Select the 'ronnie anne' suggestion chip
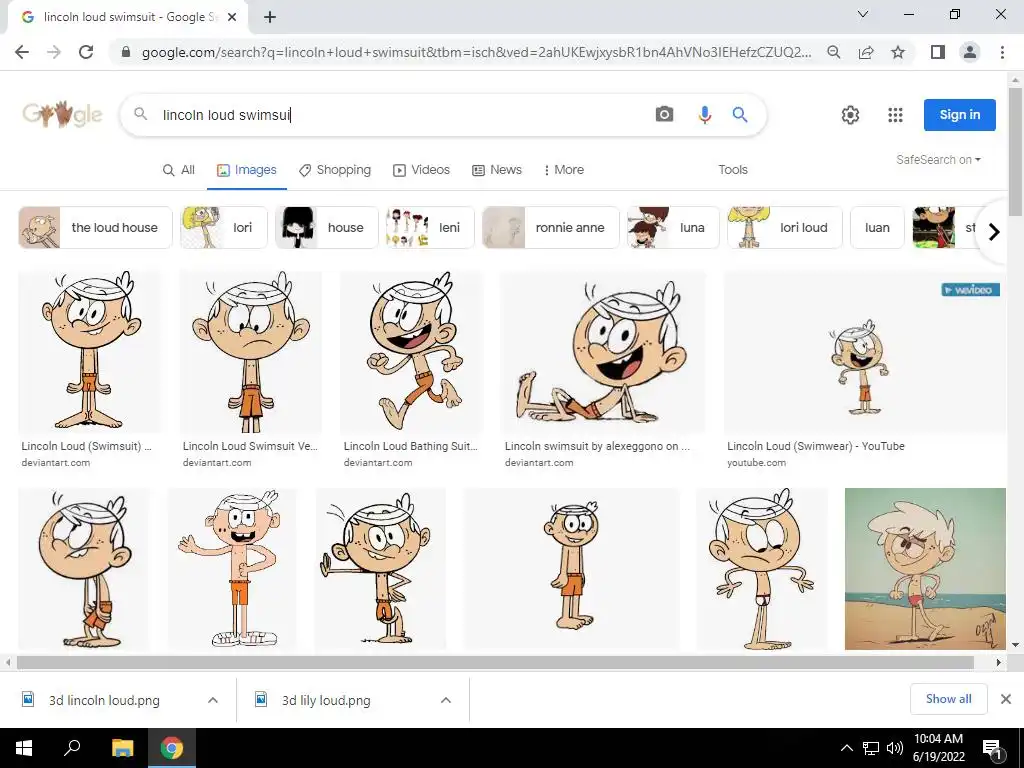1024x768 pixels. (551, 227)
